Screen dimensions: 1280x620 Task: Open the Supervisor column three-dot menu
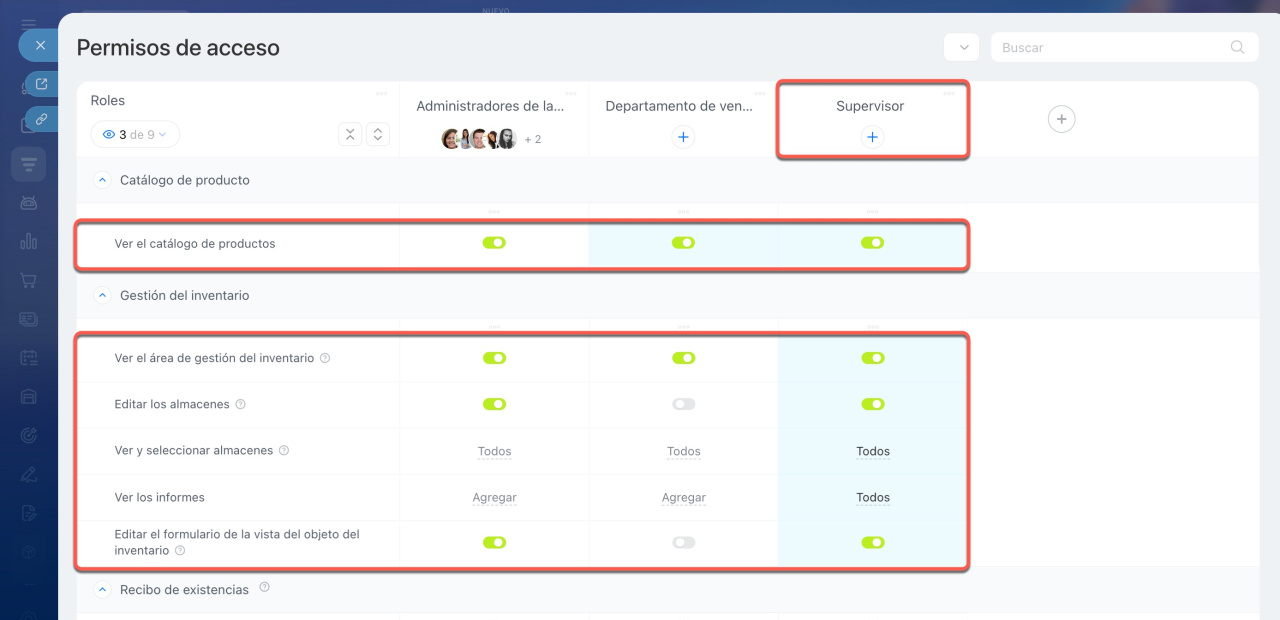tap(948, 94)
